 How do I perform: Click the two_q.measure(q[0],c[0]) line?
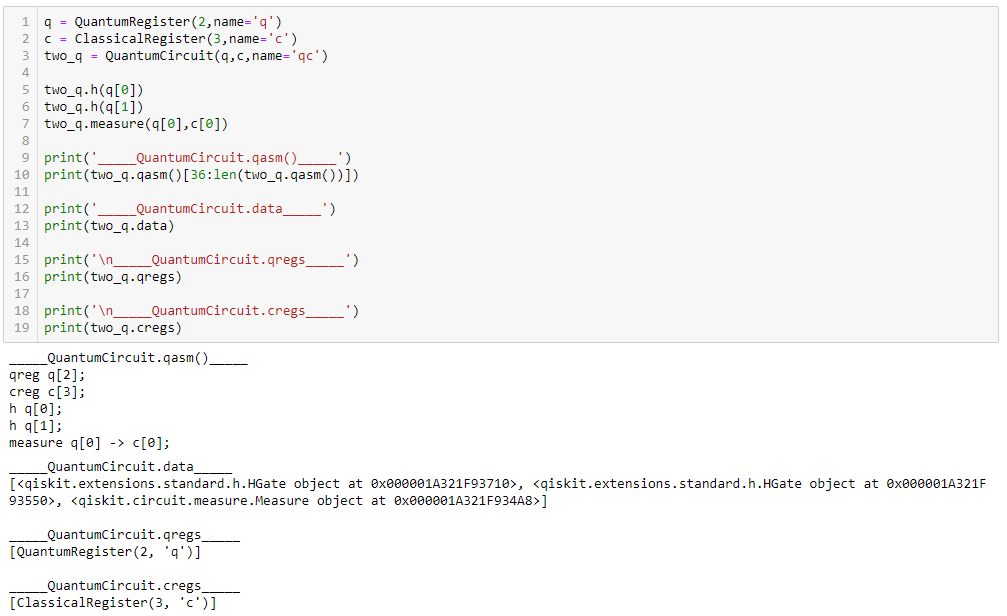136,124
